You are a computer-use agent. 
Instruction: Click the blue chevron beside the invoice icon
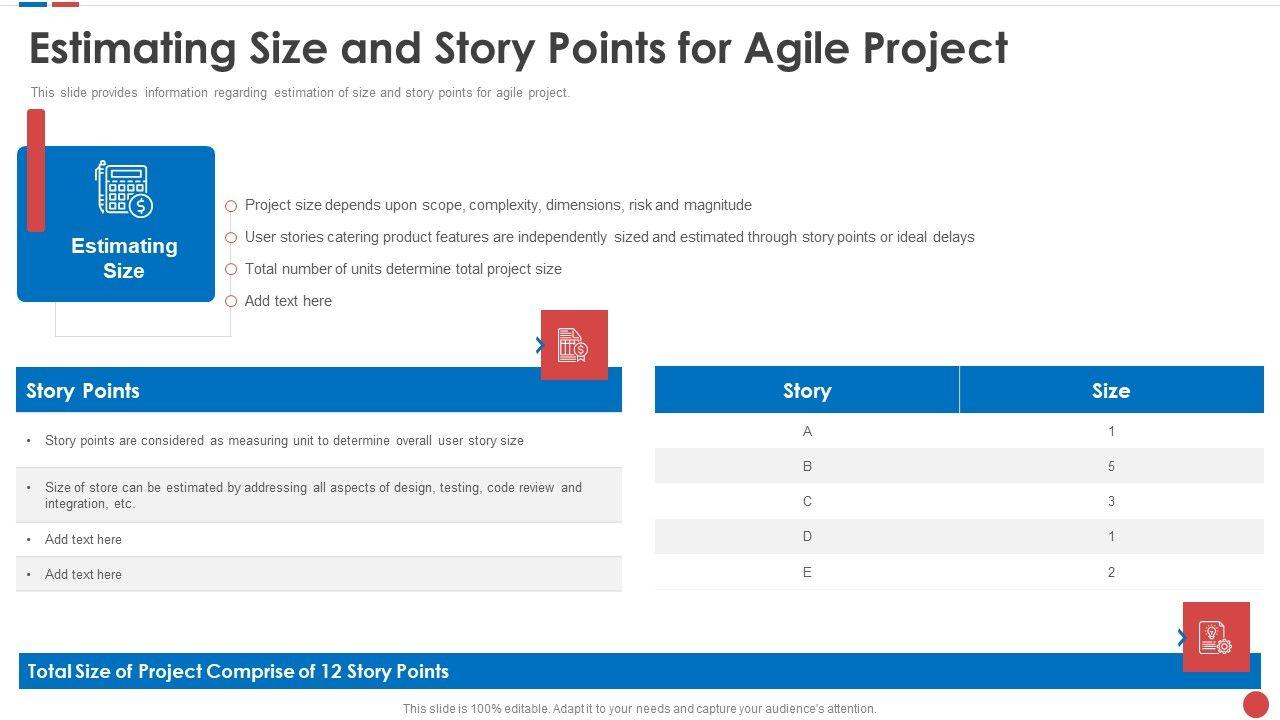point(540,345)
